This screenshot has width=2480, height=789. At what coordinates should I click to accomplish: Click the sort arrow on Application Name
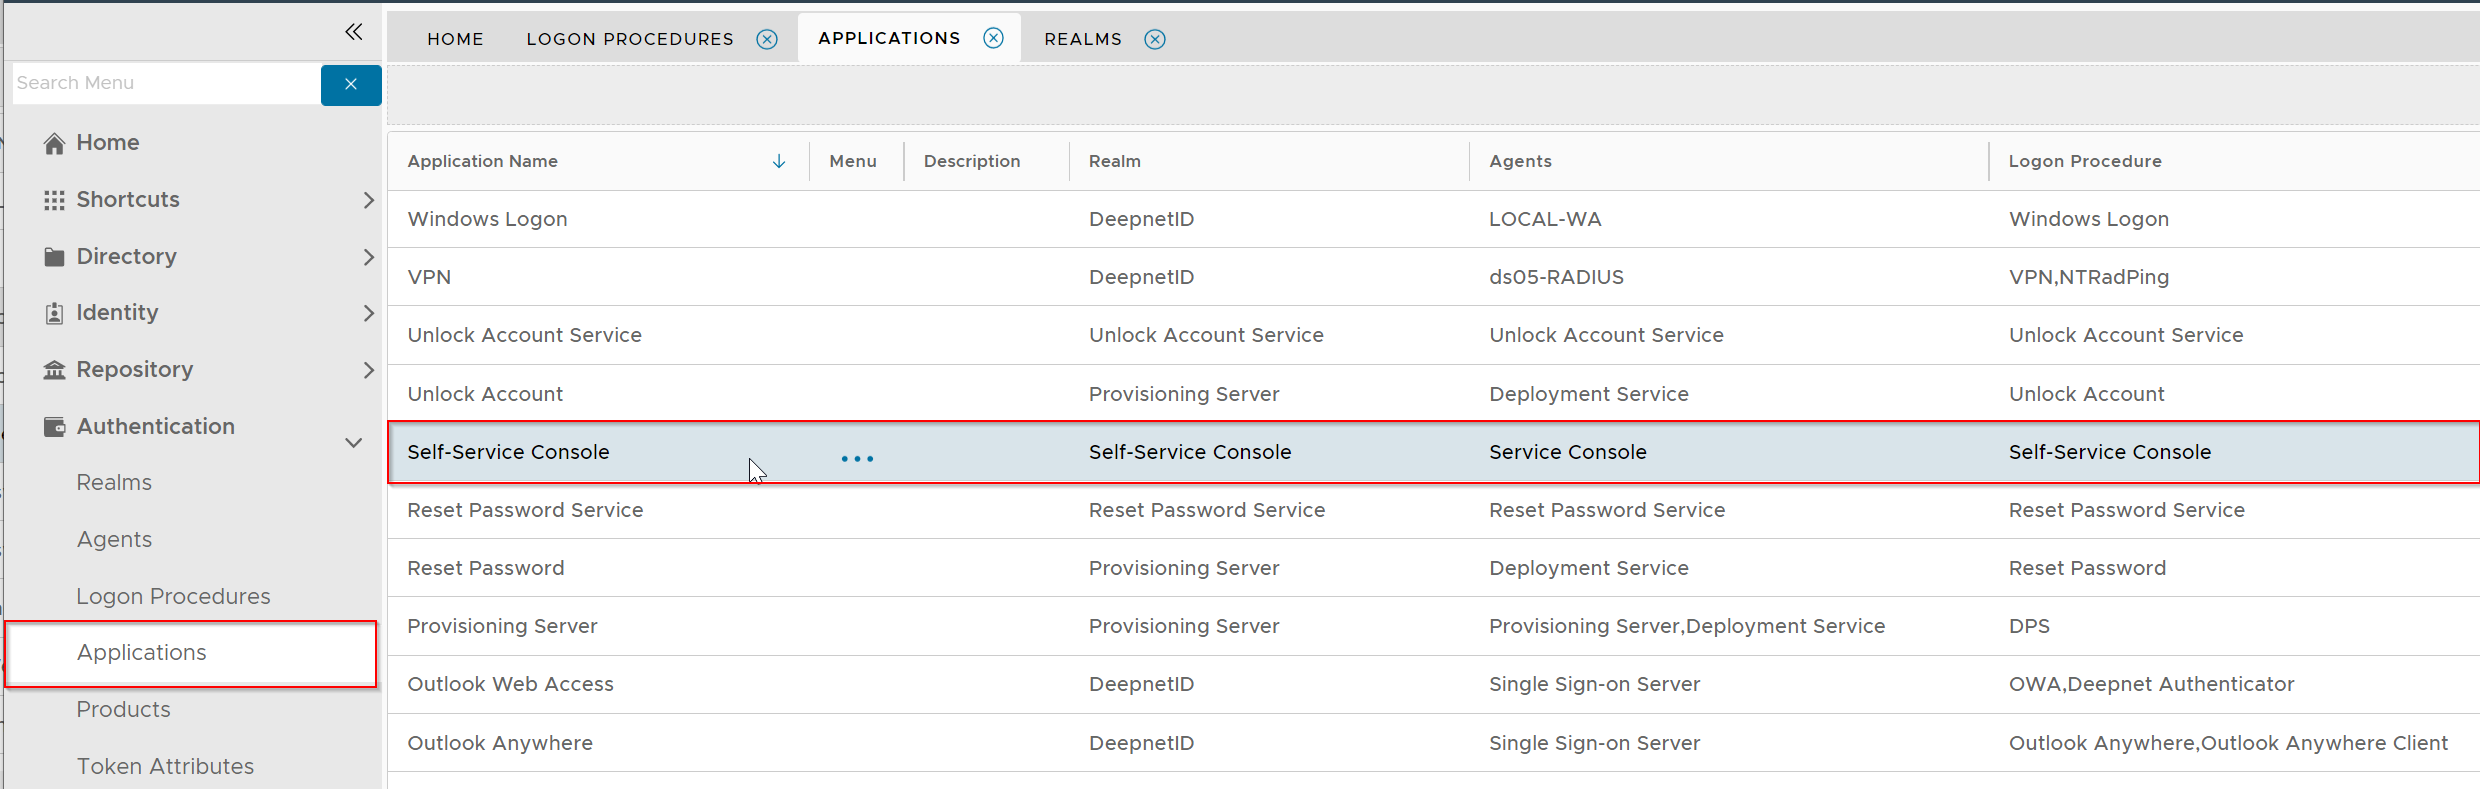coord(779,162)
